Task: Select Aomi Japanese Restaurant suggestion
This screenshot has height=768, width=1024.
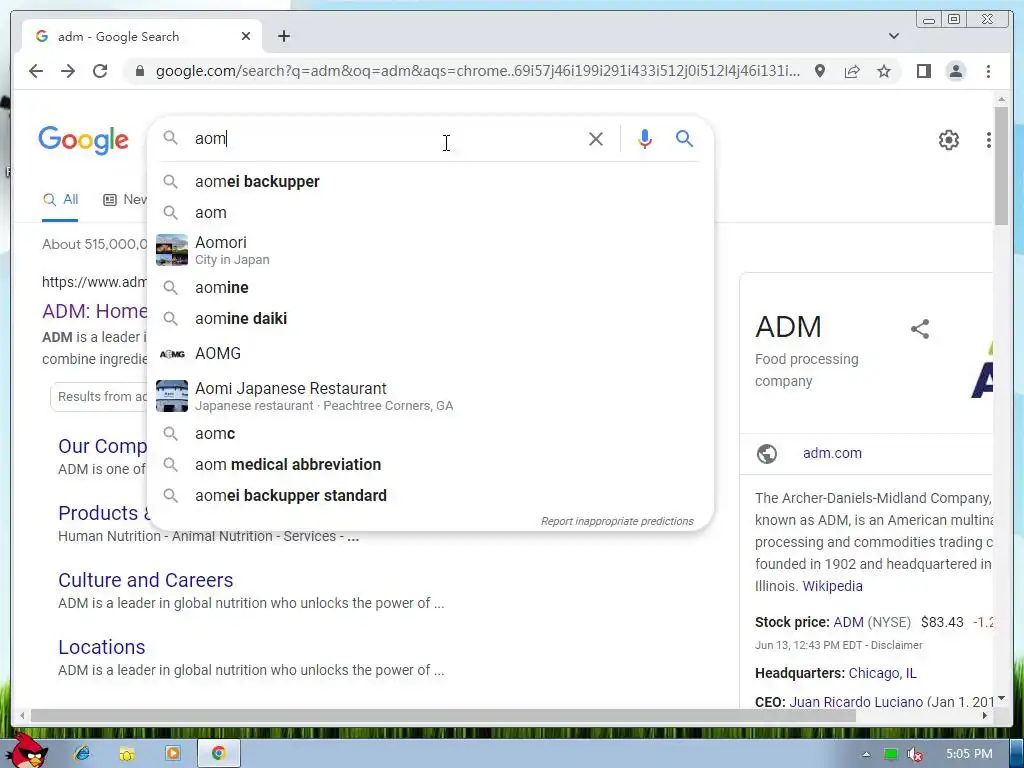Action: (431, 396)
